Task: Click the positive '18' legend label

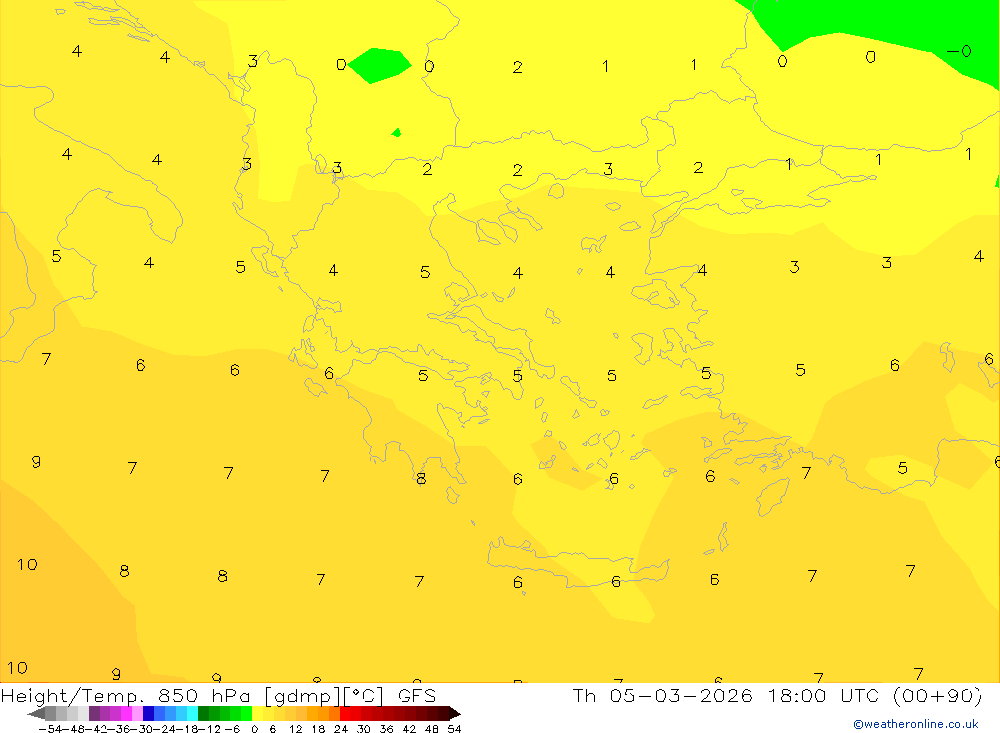Action: tap(318, 729)
